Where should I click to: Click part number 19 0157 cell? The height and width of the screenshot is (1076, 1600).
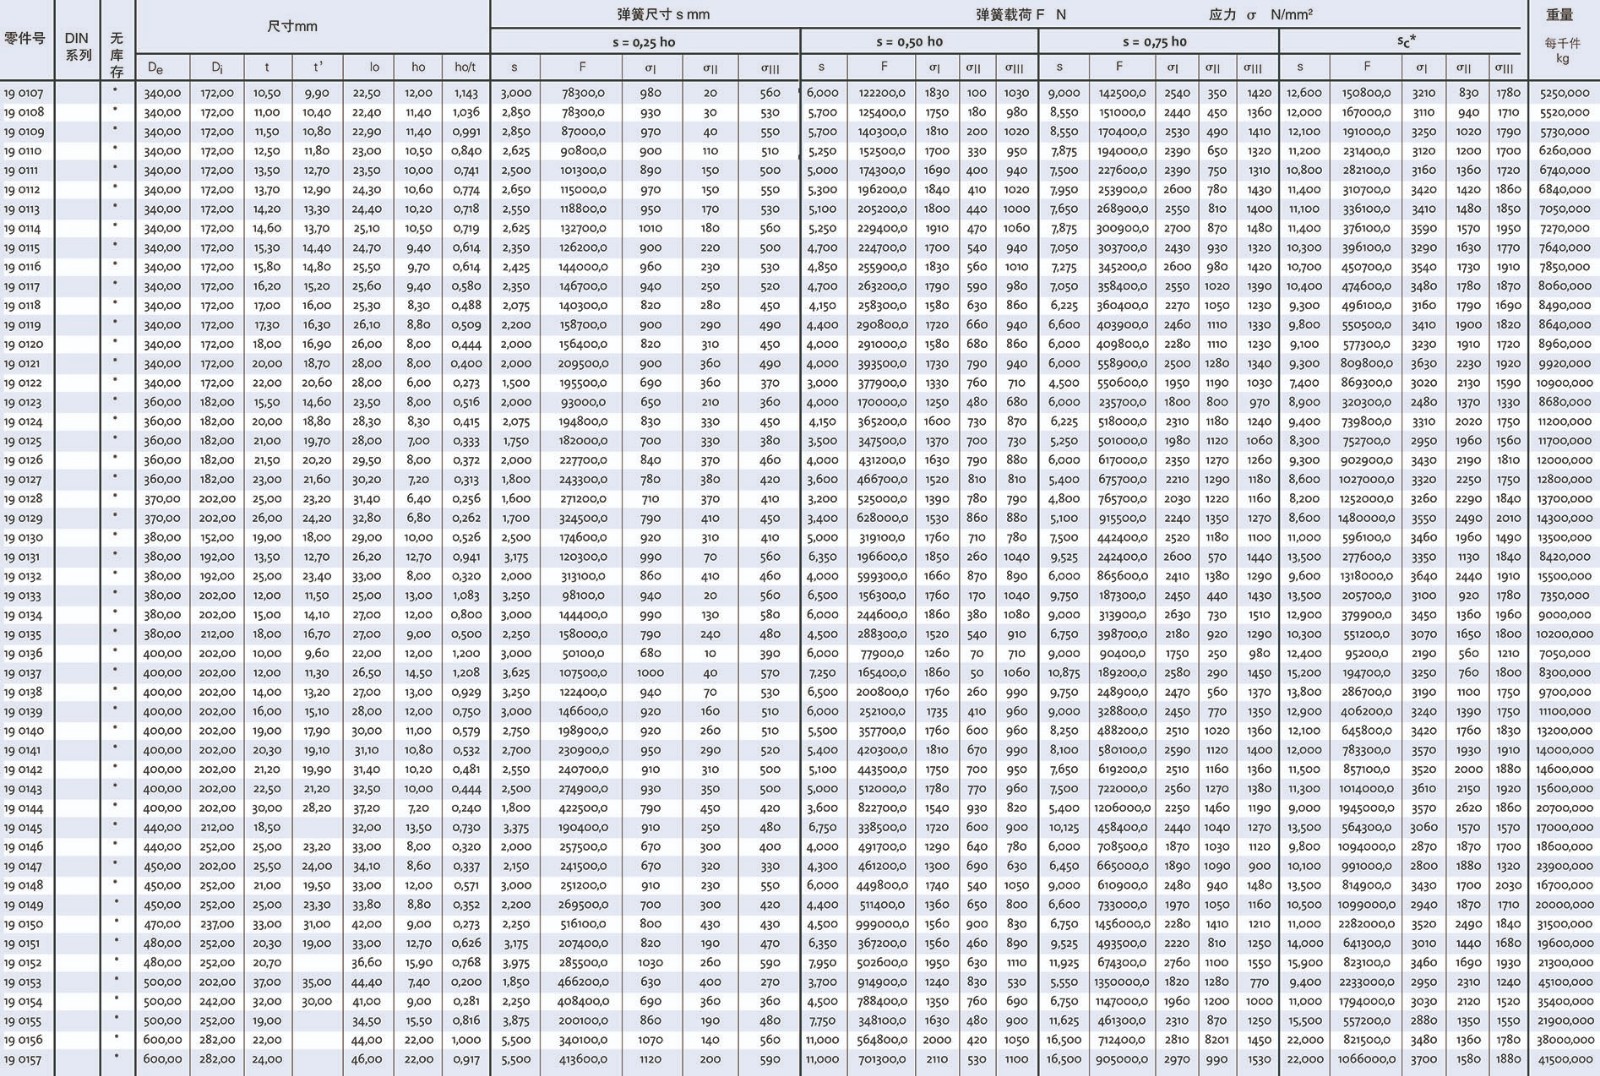[24, 1059]
